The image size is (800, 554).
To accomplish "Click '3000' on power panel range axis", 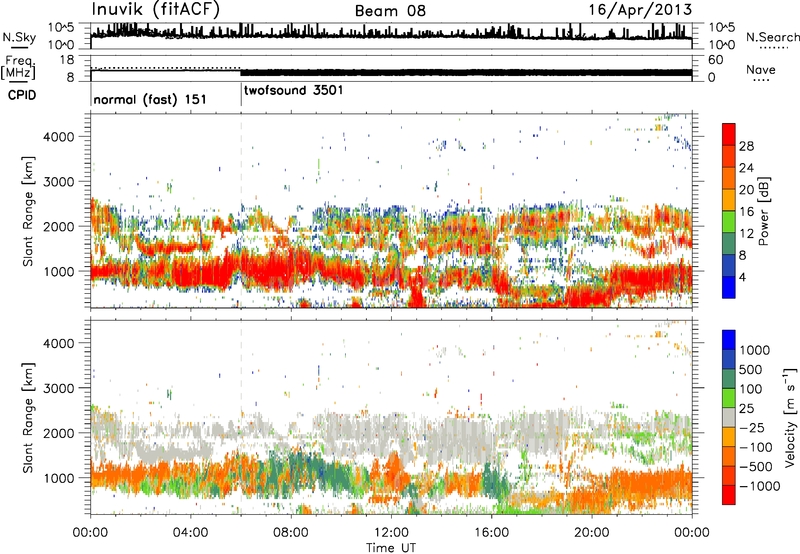I will coord(58,182).
